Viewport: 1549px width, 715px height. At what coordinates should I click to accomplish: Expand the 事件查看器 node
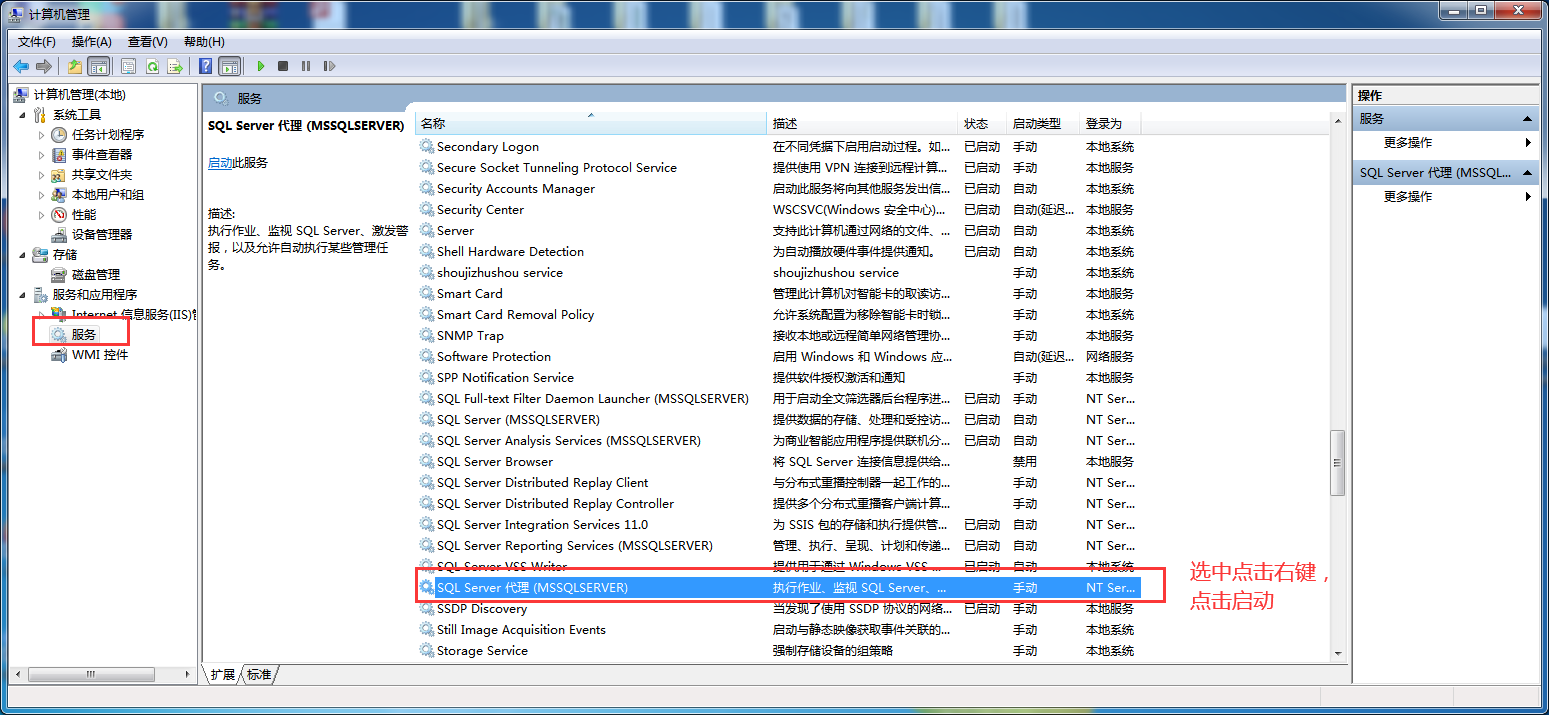pos(41,154)
